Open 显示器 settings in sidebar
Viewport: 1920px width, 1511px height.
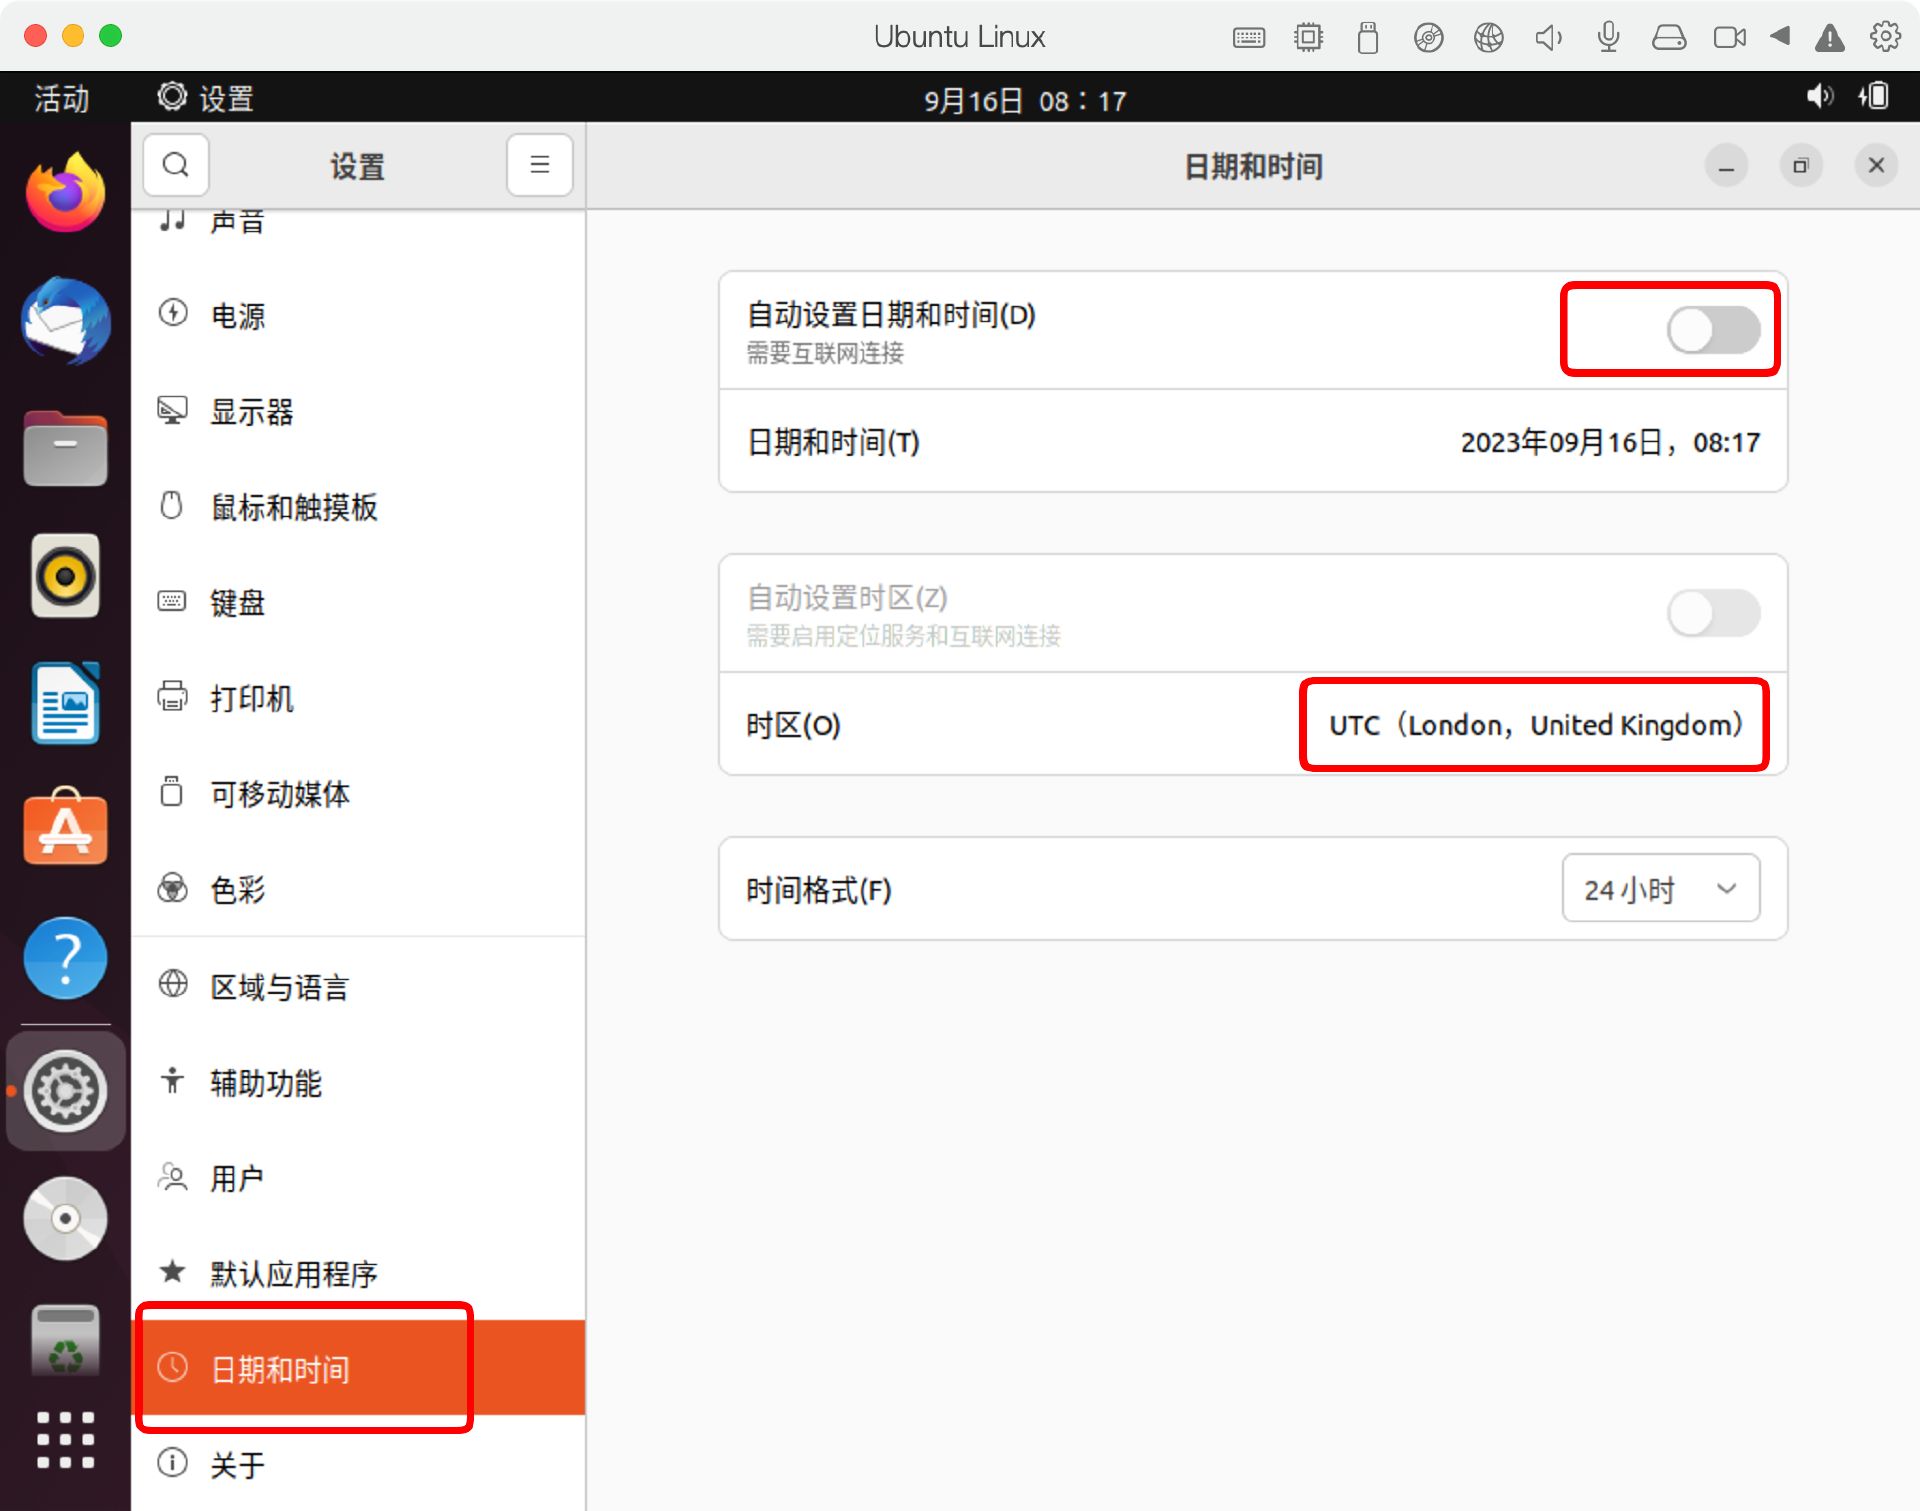[358, 412]
